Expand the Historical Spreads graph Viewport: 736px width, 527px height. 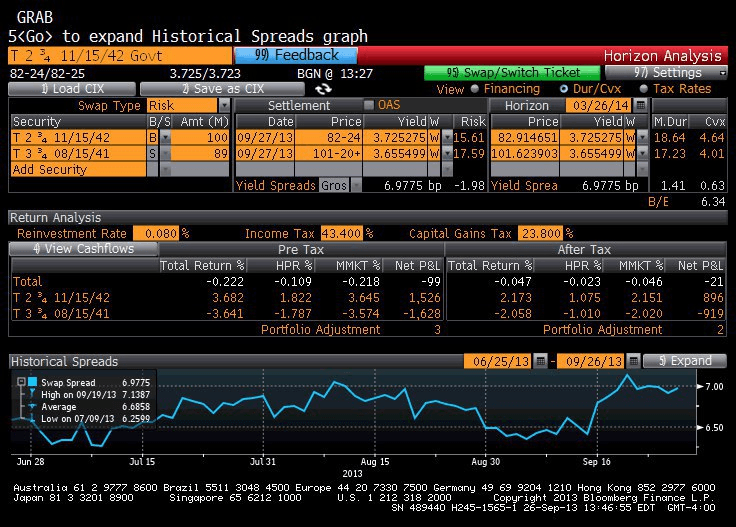tap(684, 361)
